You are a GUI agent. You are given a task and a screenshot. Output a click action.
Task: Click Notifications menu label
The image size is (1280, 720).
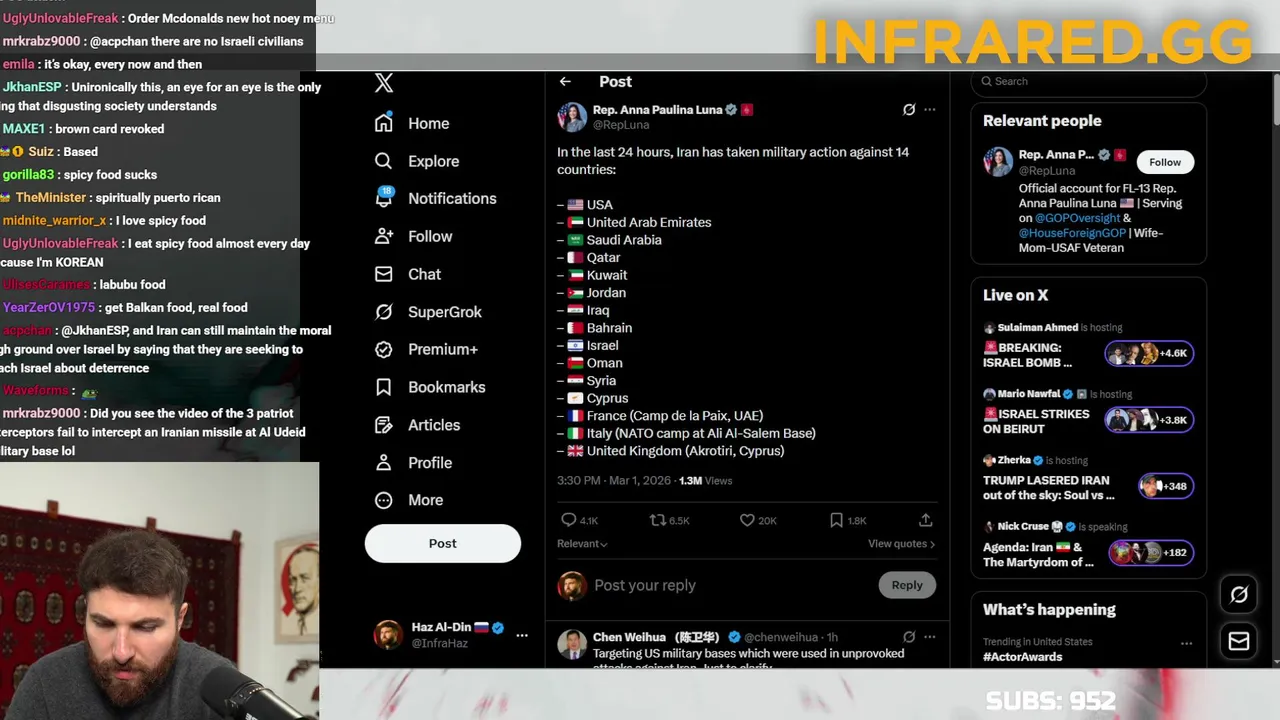pyautogui.click(x=452, y=198)
